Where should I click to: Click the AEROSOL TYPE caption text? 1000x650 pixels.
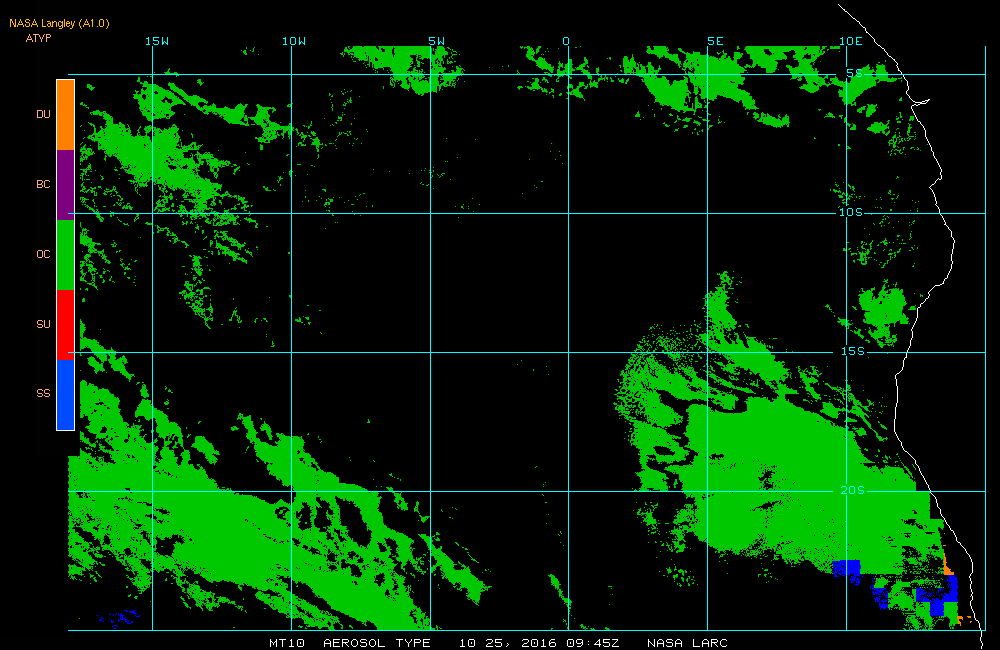tap(377, 643)
